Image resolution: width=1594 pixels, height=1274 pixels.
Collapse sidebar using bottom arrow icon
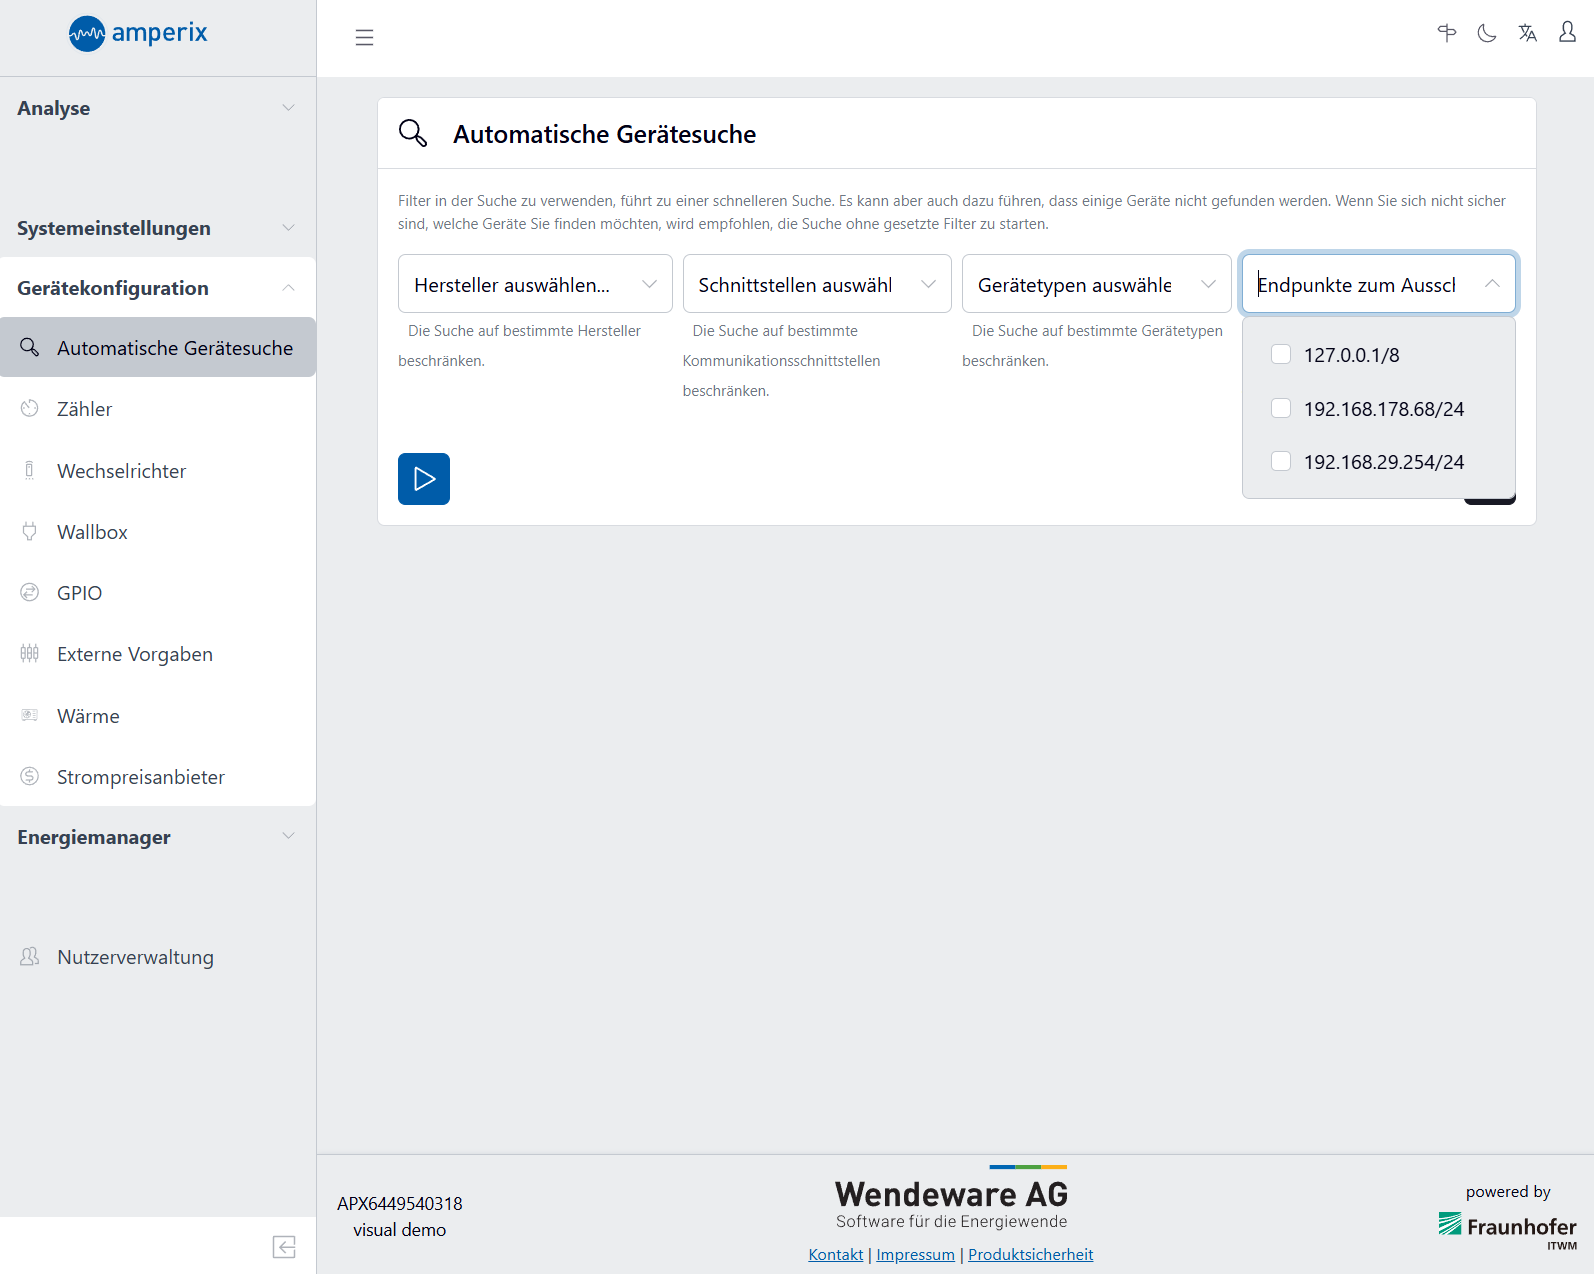284,1246
